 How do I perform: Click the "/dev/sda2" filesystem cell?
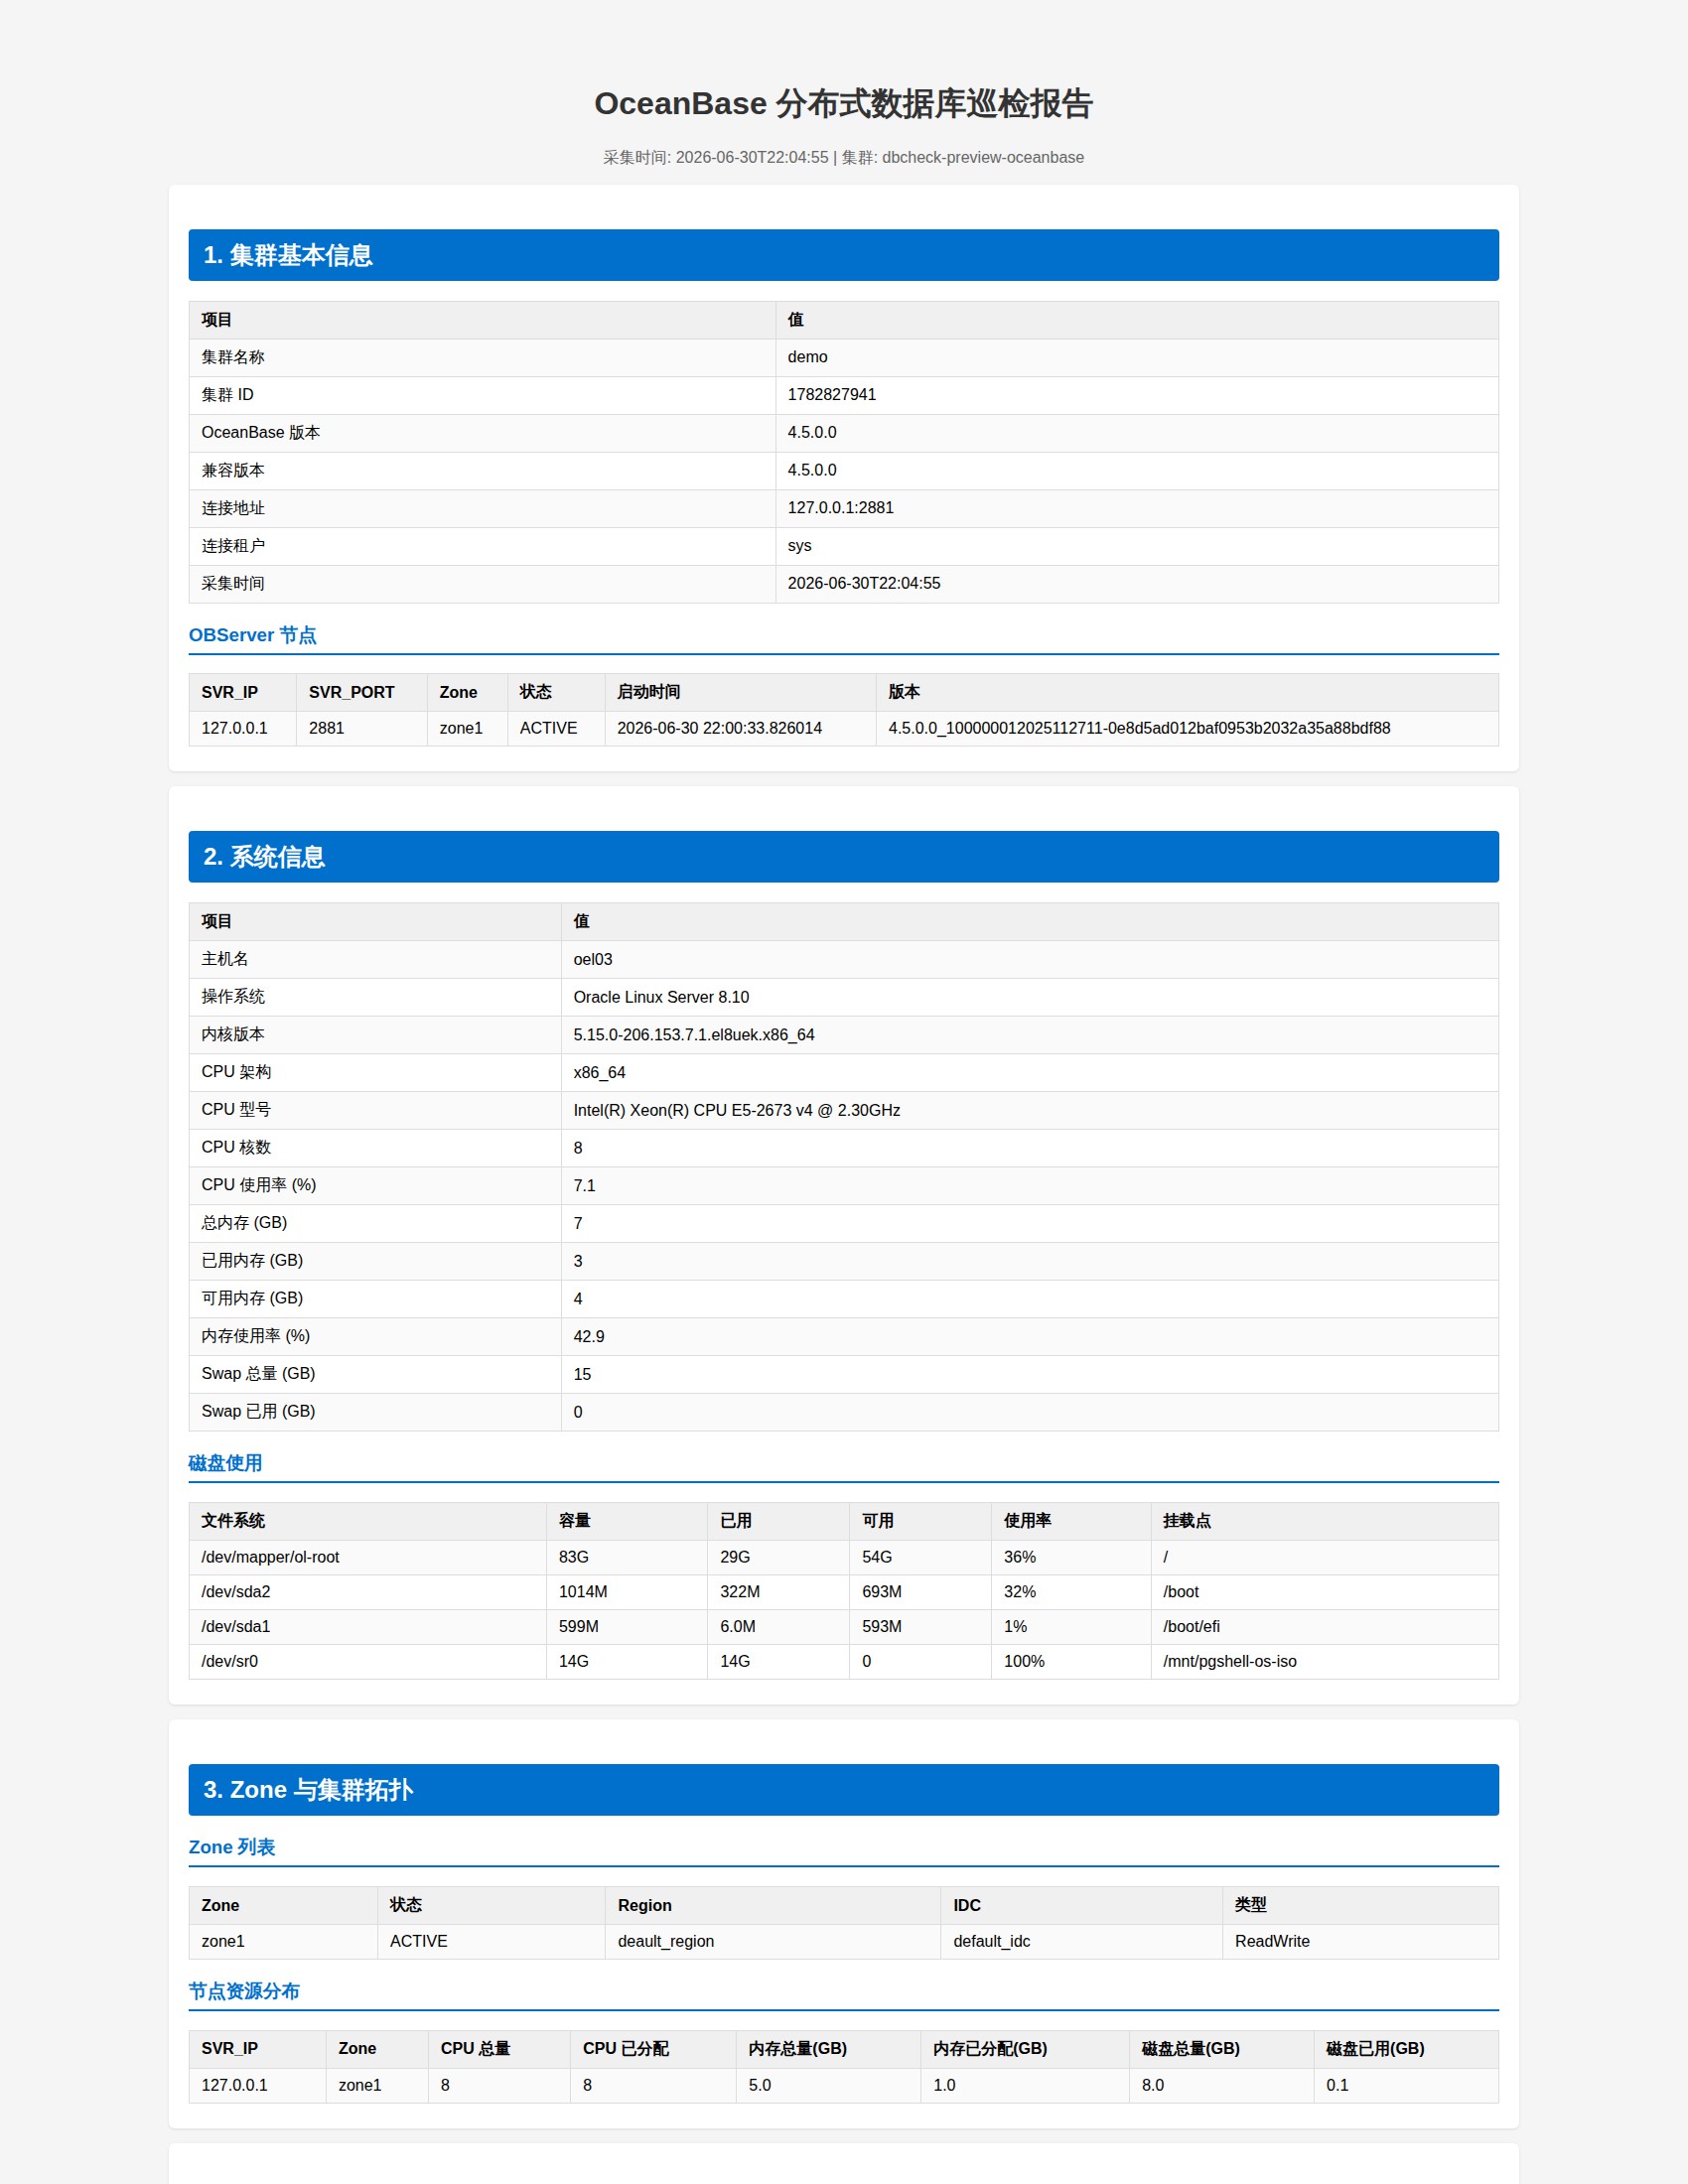coord(236,1592)
